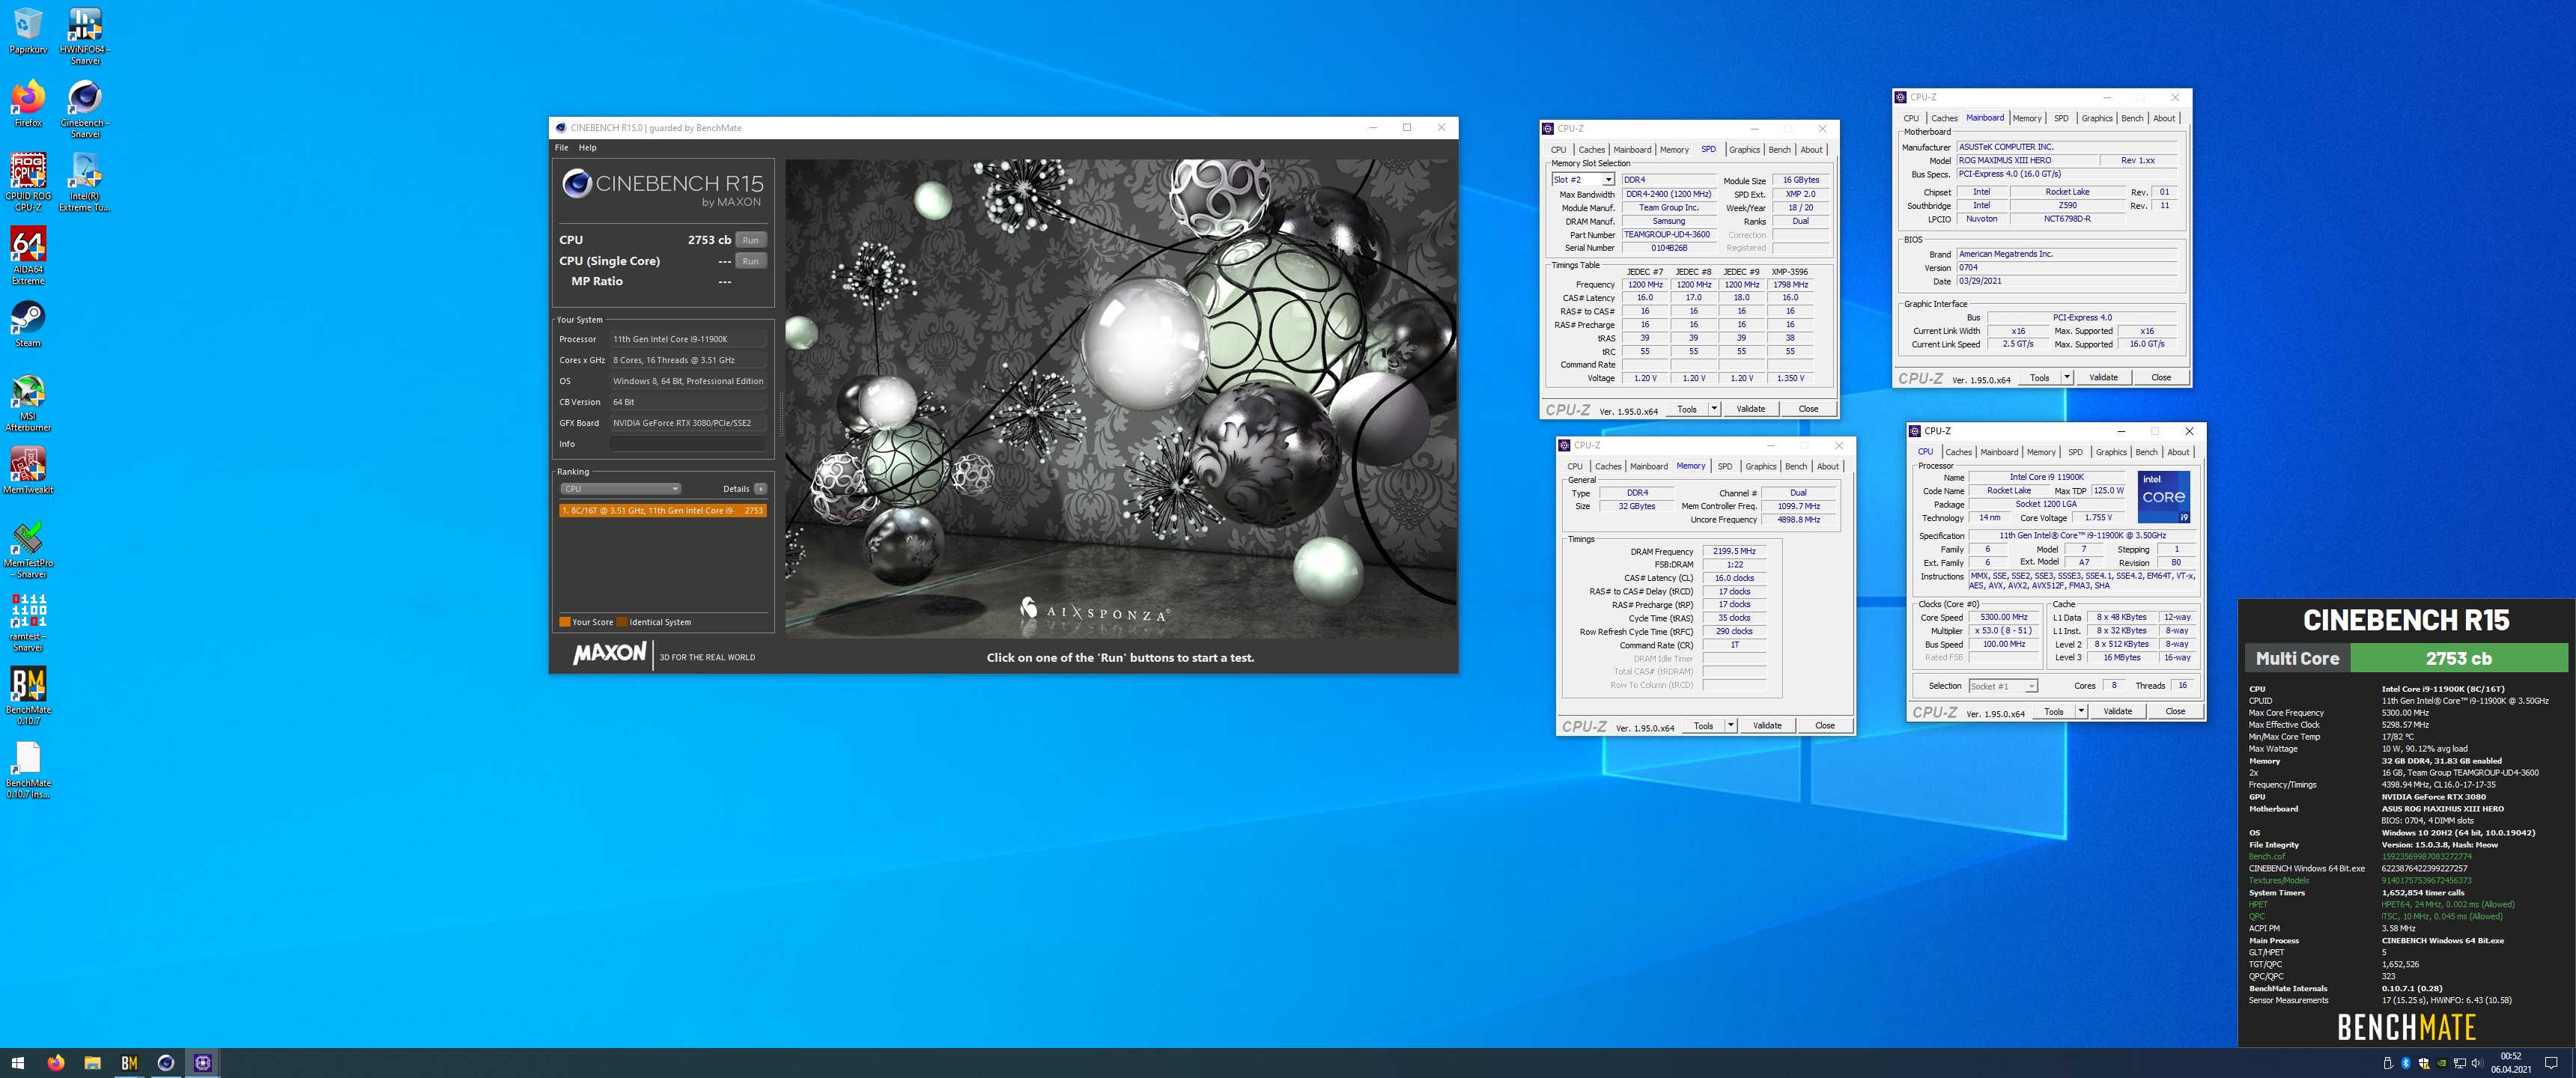Click the Firefox taskbar icon

[55, 1063]
